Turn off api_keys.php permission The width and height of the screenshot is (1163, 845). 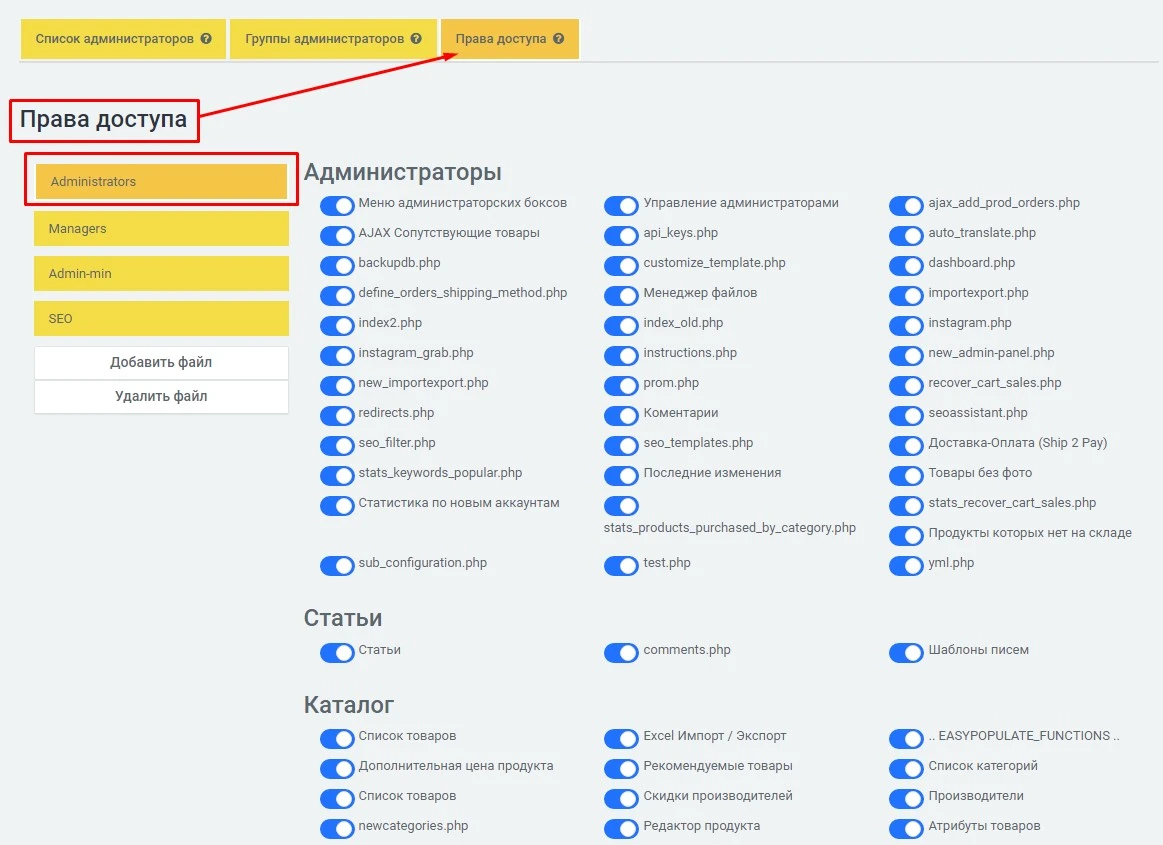(621, 236)
